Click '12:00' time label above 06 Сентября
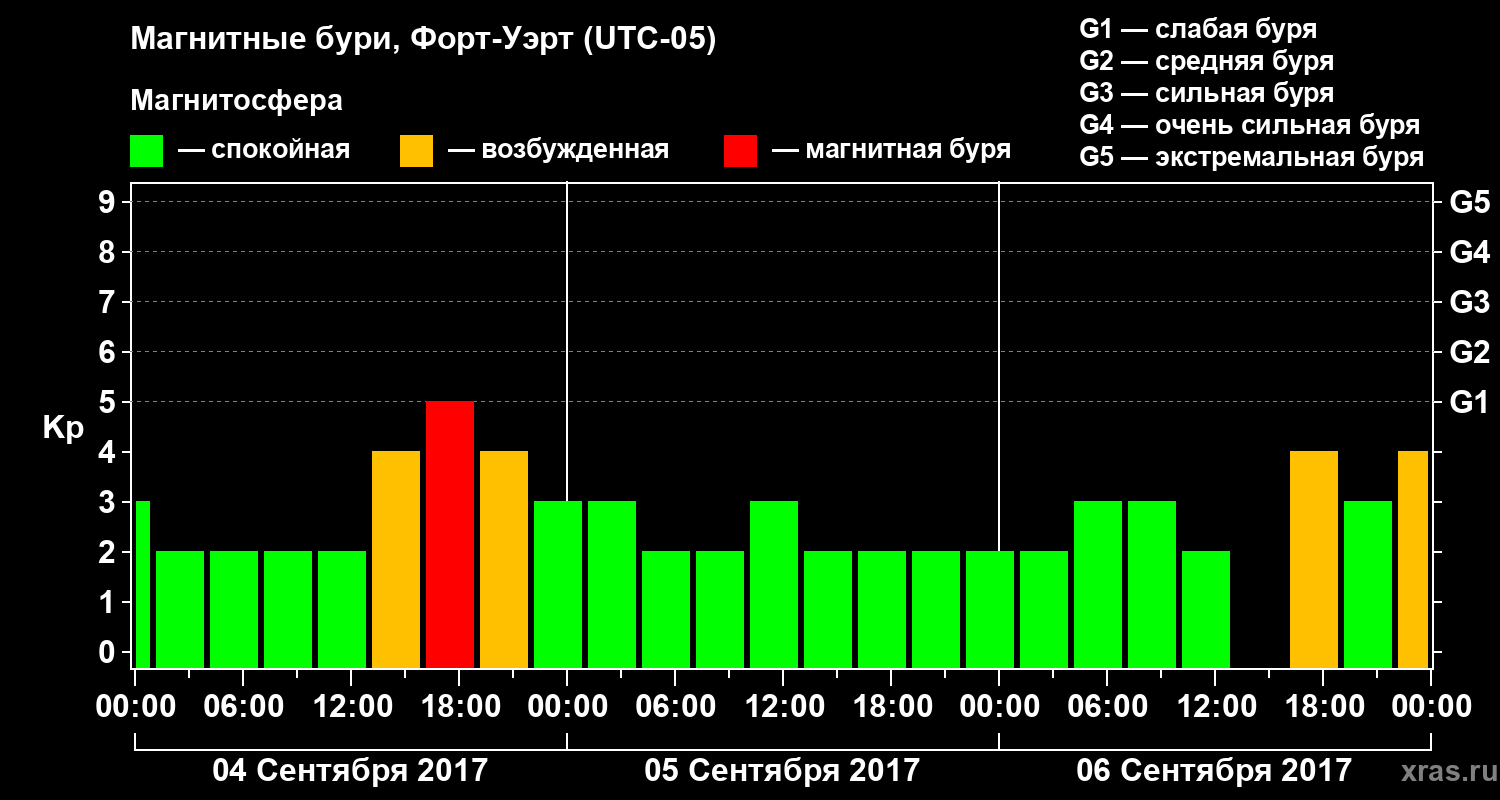1500x800 pixels. [x=1215, y=706]
